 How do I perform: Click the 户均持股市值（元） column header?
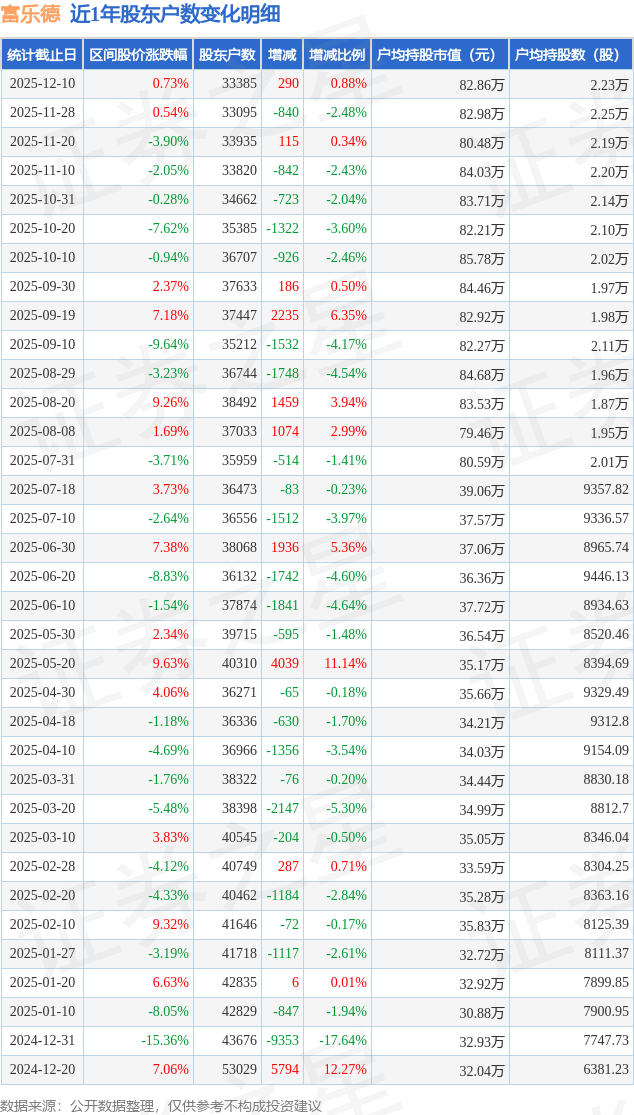pos(439,55)
